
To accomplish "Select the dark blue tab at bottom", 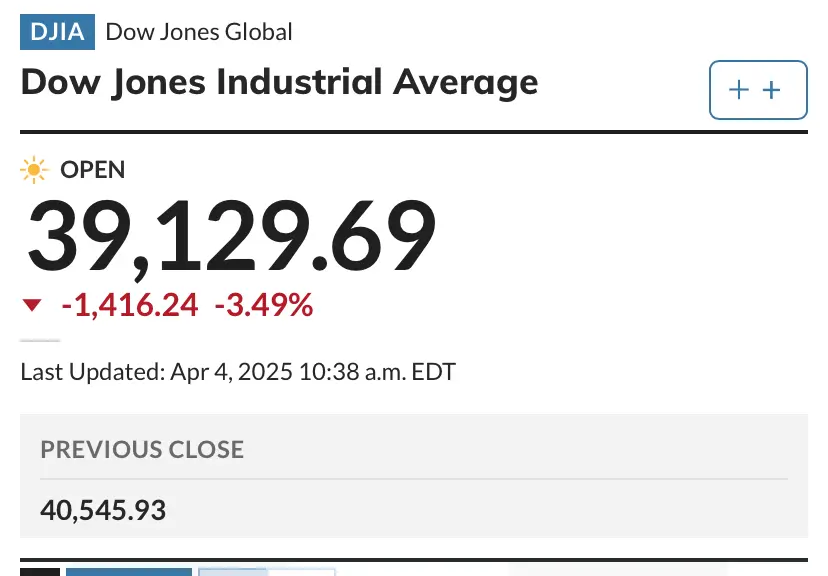I will point(128,571).
